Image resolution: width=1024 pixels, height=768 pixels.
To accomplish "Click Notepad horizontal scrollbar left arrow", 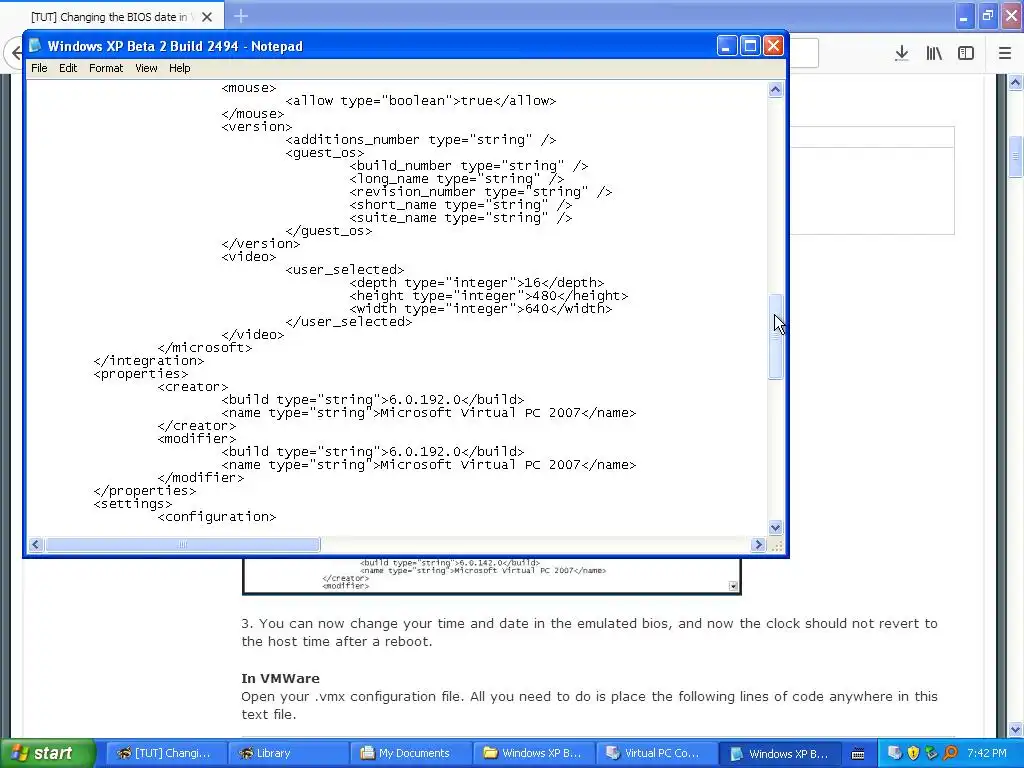I will tap(36, 544).
